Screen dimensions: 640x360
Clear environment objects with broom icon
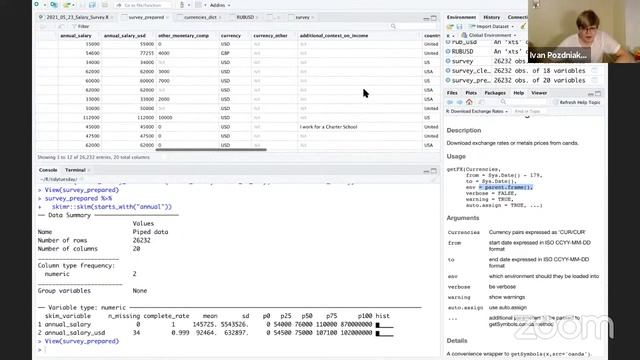523,27
